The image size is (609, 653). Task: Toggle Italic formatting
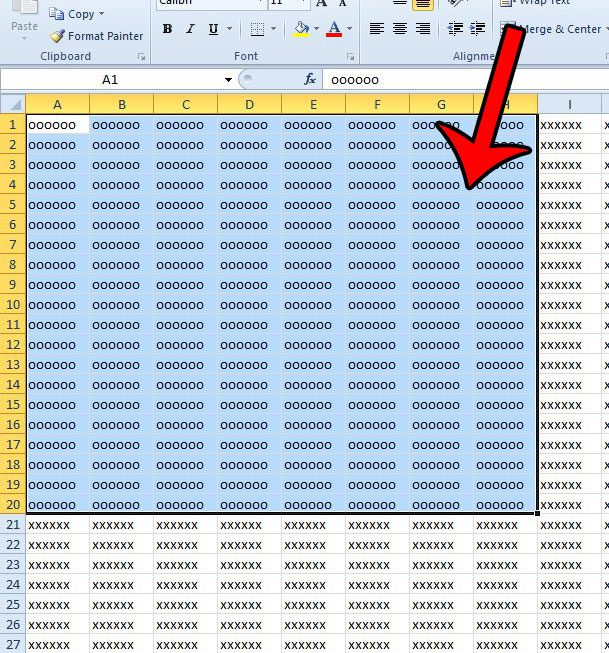[x=190, y=29]
